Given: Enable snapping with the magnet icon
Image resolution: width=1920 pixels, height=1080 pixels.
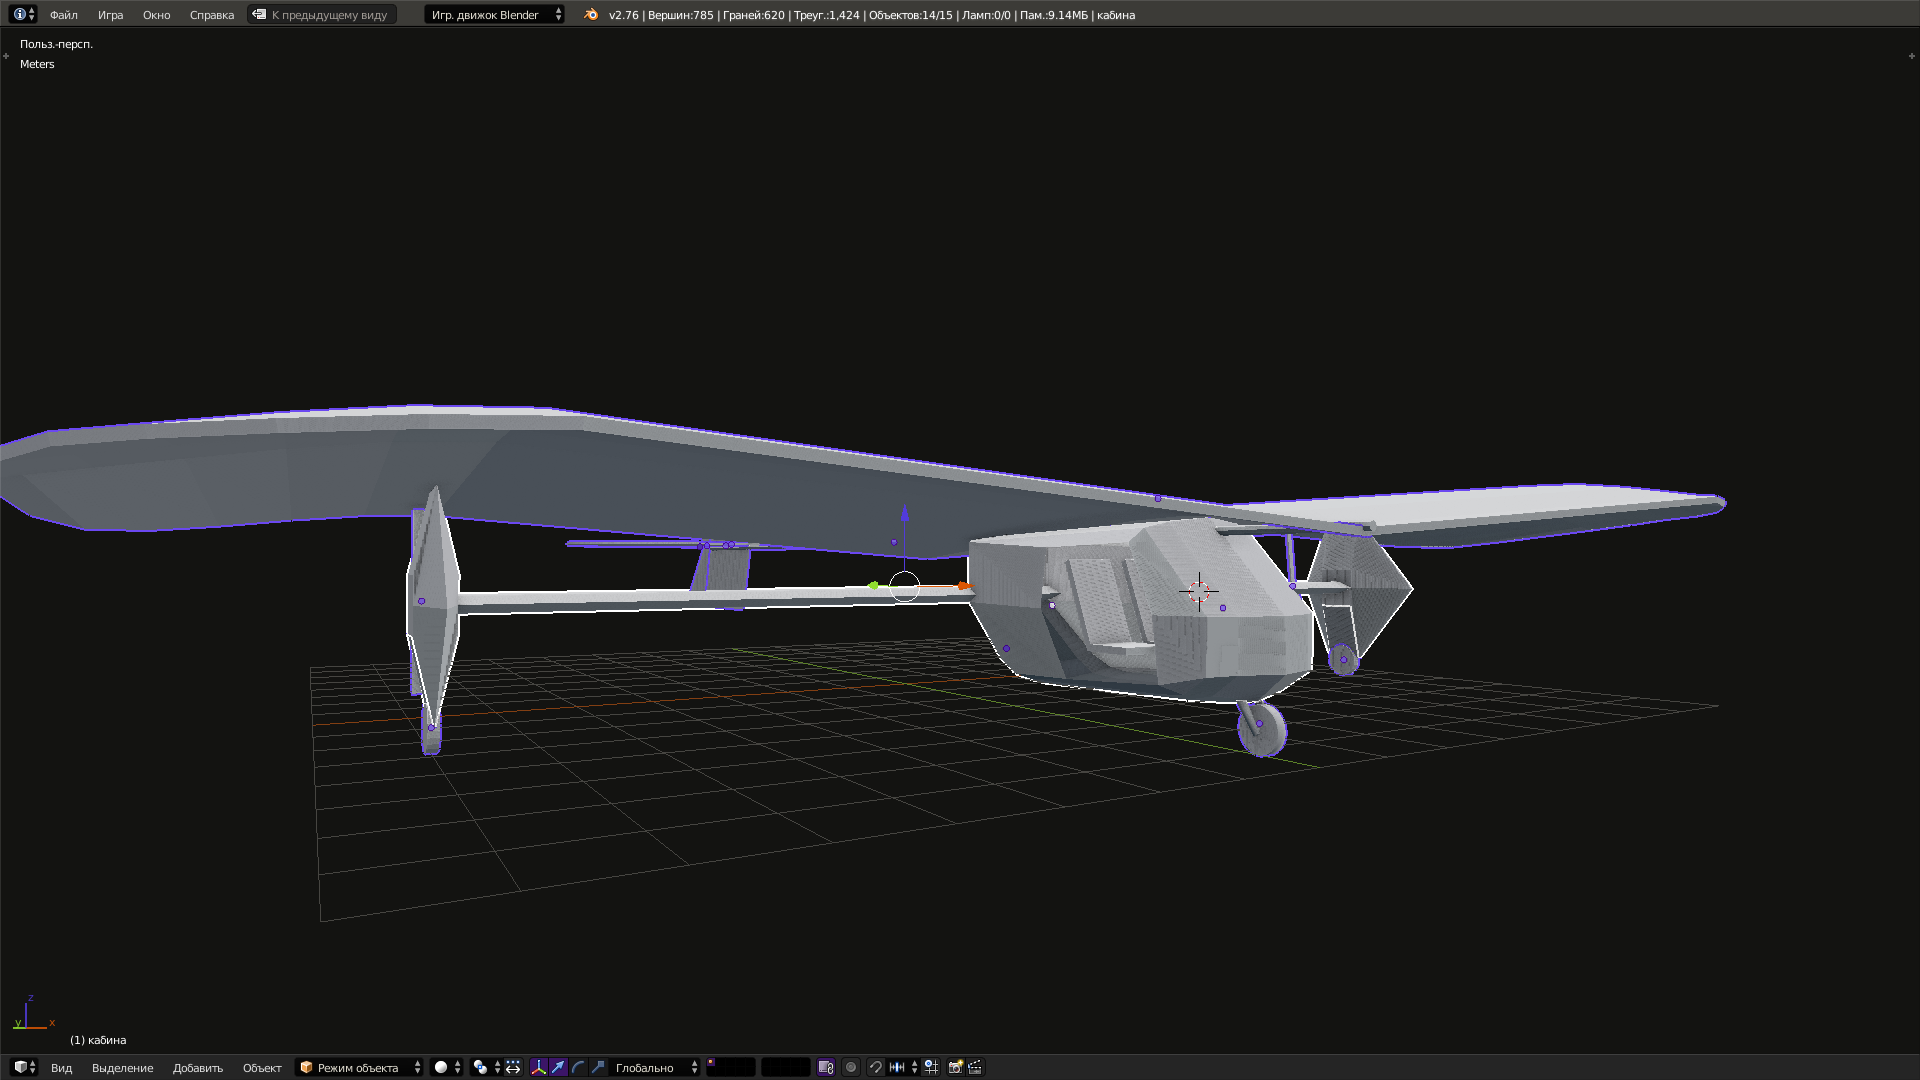Looking at the screenshot, I should point(876,1067).
